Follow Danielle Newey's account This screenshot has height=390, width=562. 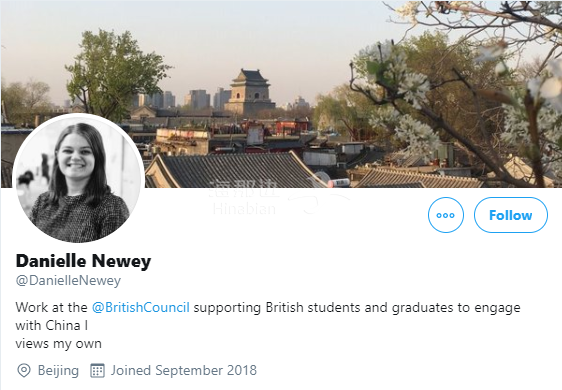(x=511, y=215)
